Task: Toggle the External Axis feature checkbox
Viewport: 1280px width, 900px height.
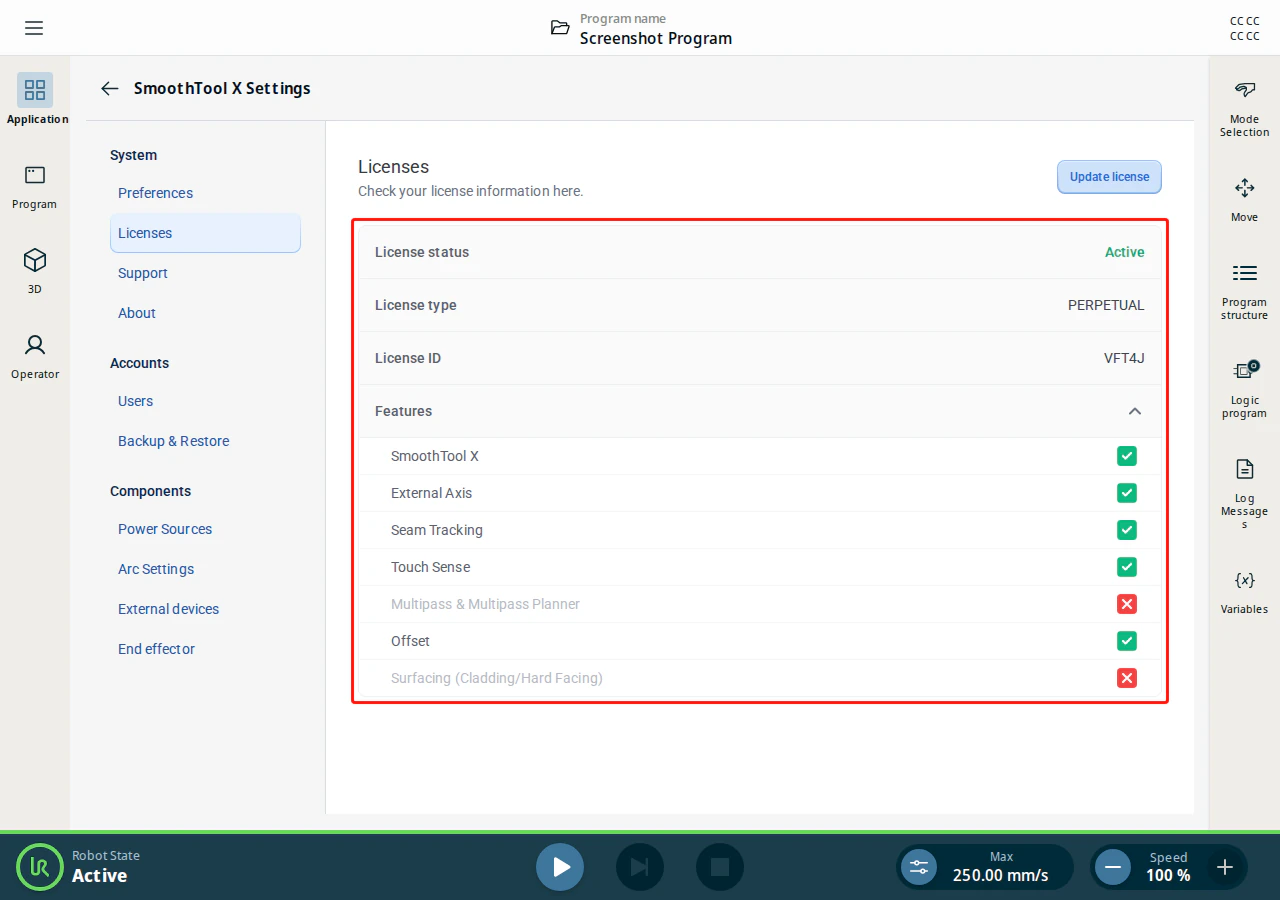Action: pyautogui.click(x=1127, y=493)
